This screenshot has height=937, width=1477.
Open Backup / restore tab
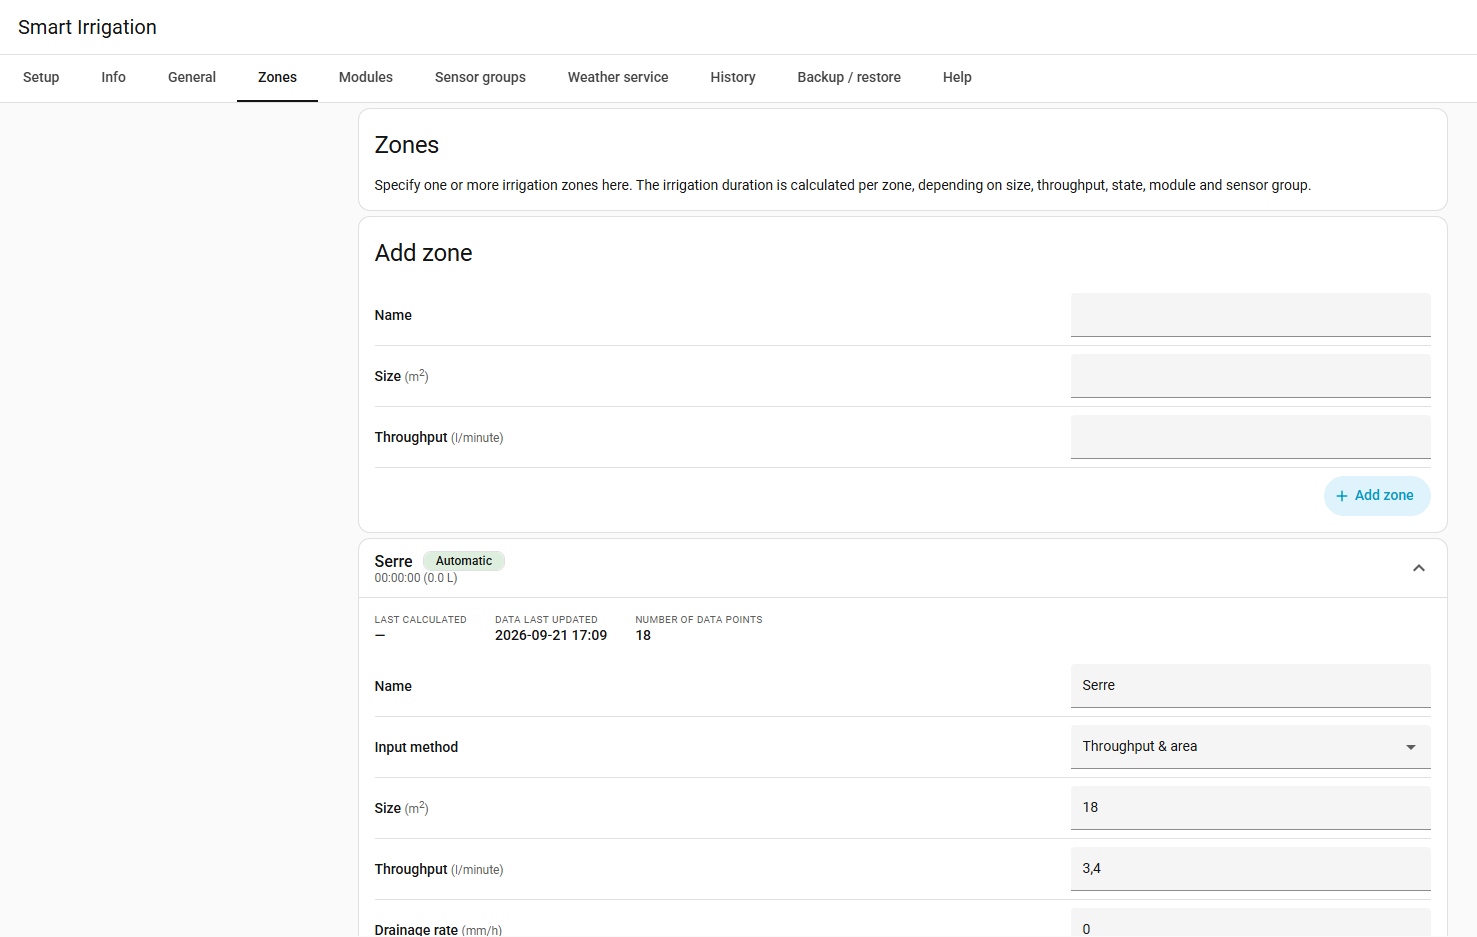point(849,77)
